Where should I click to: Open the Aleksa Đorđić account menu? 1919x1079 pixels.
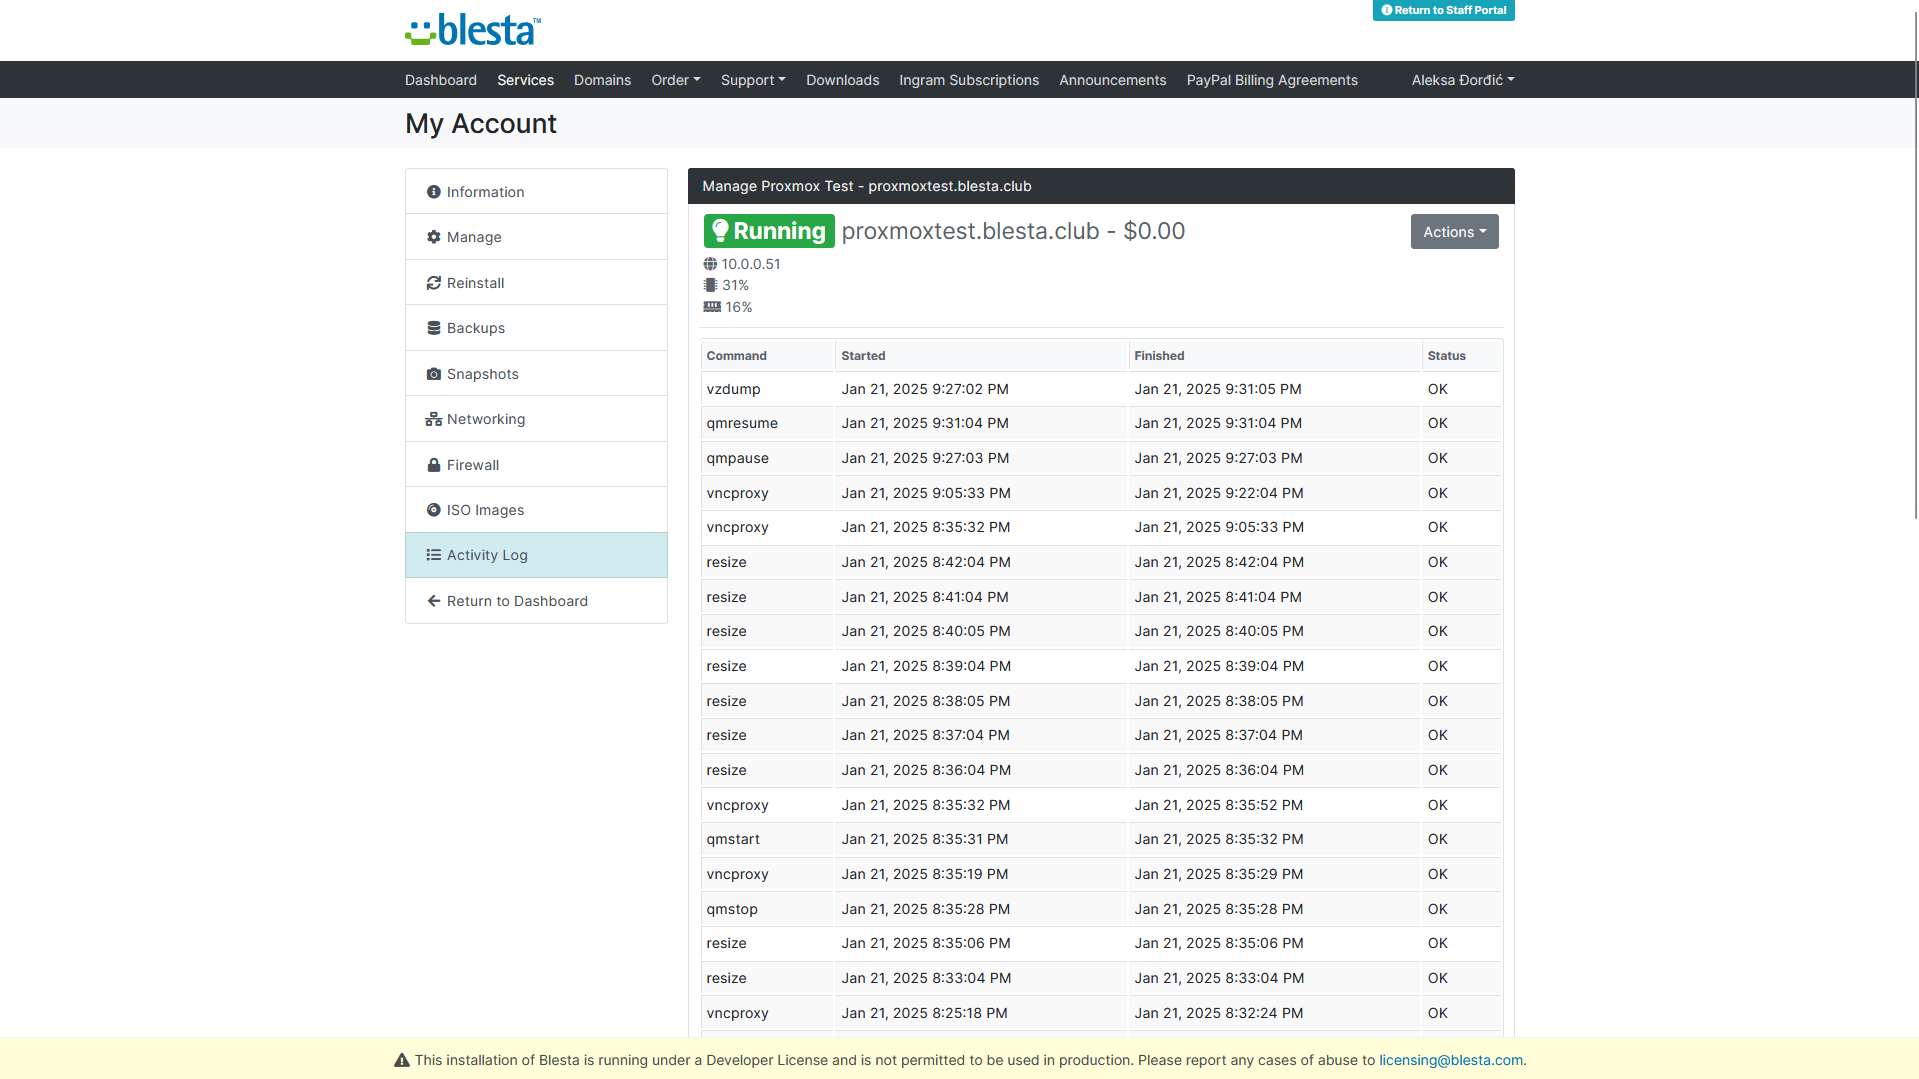pos(1463,80)
